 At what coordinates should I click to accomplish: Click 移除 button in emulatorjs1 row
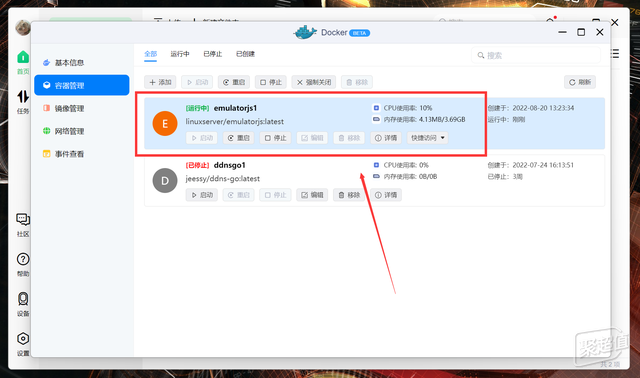point(349,138)
